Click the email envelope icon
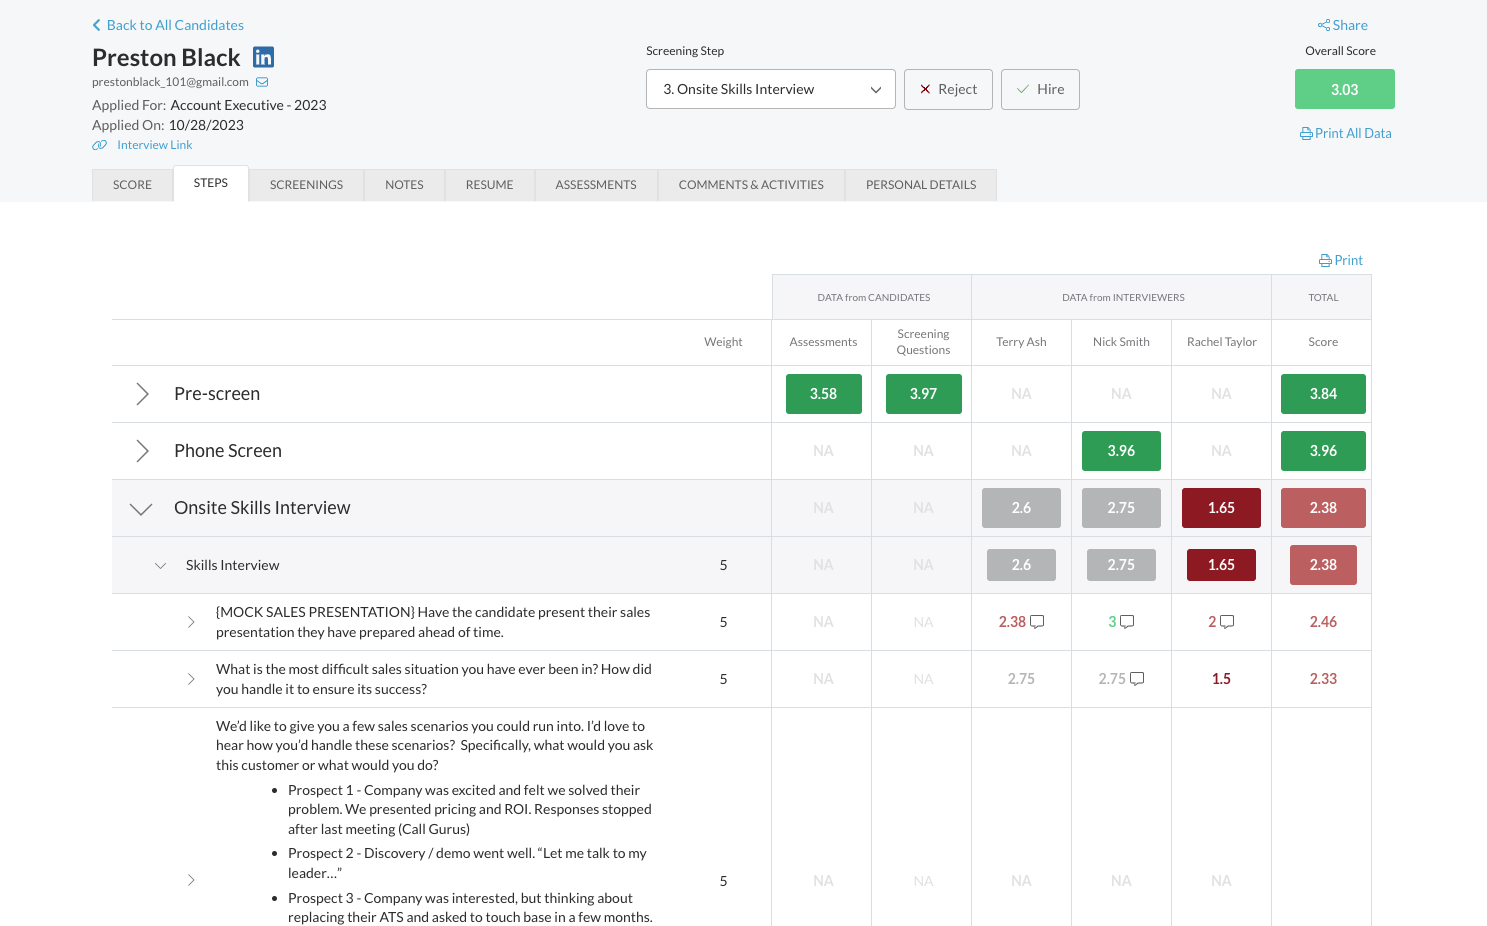The image size is (1487, 926). tap(262, 82)
